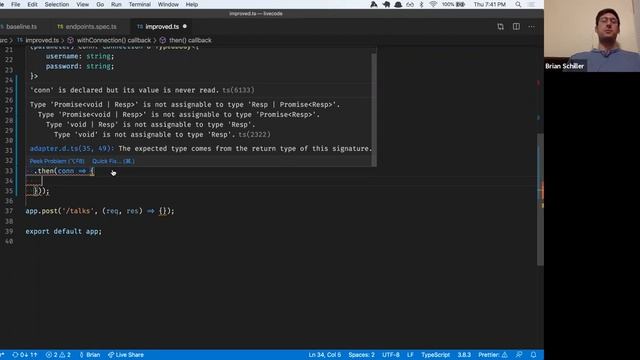Image resolution: width=640 pixels, height=360 pixels.
Task: Open changes compare icon in editor toolbar
Action: tap(500, 27)
